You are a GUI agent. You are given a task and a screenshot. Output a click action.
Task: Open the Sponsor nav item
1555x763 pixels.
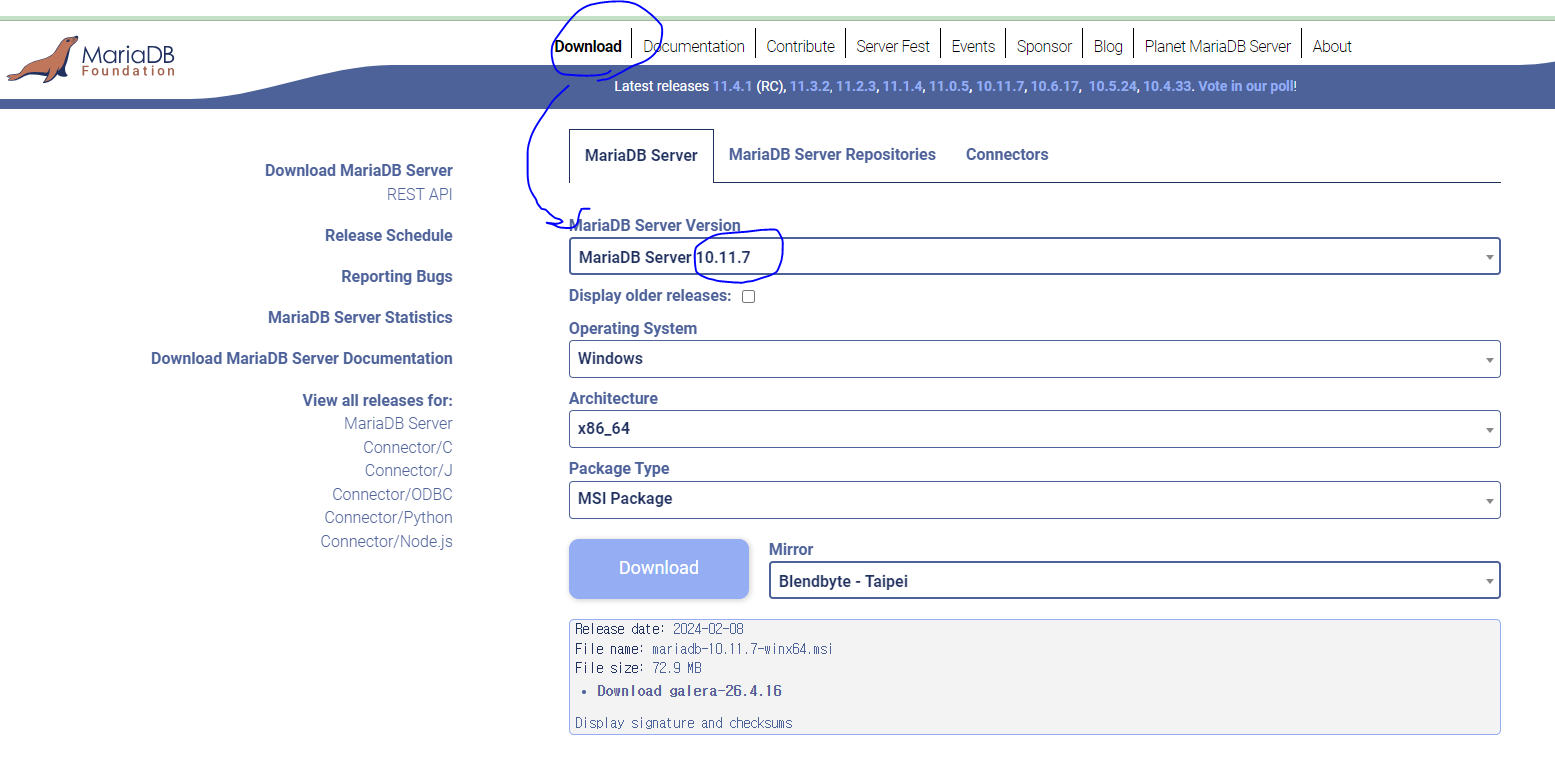pos(1044,46)
